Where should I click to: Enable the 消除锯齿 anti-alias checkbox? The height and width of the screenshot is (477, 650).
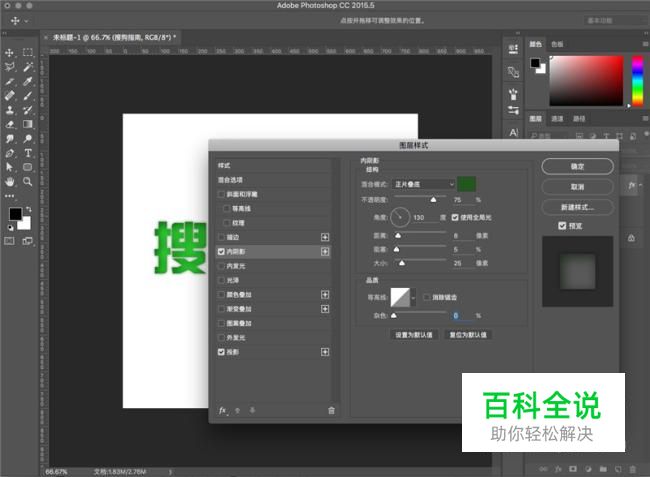(x=427, y=297)
